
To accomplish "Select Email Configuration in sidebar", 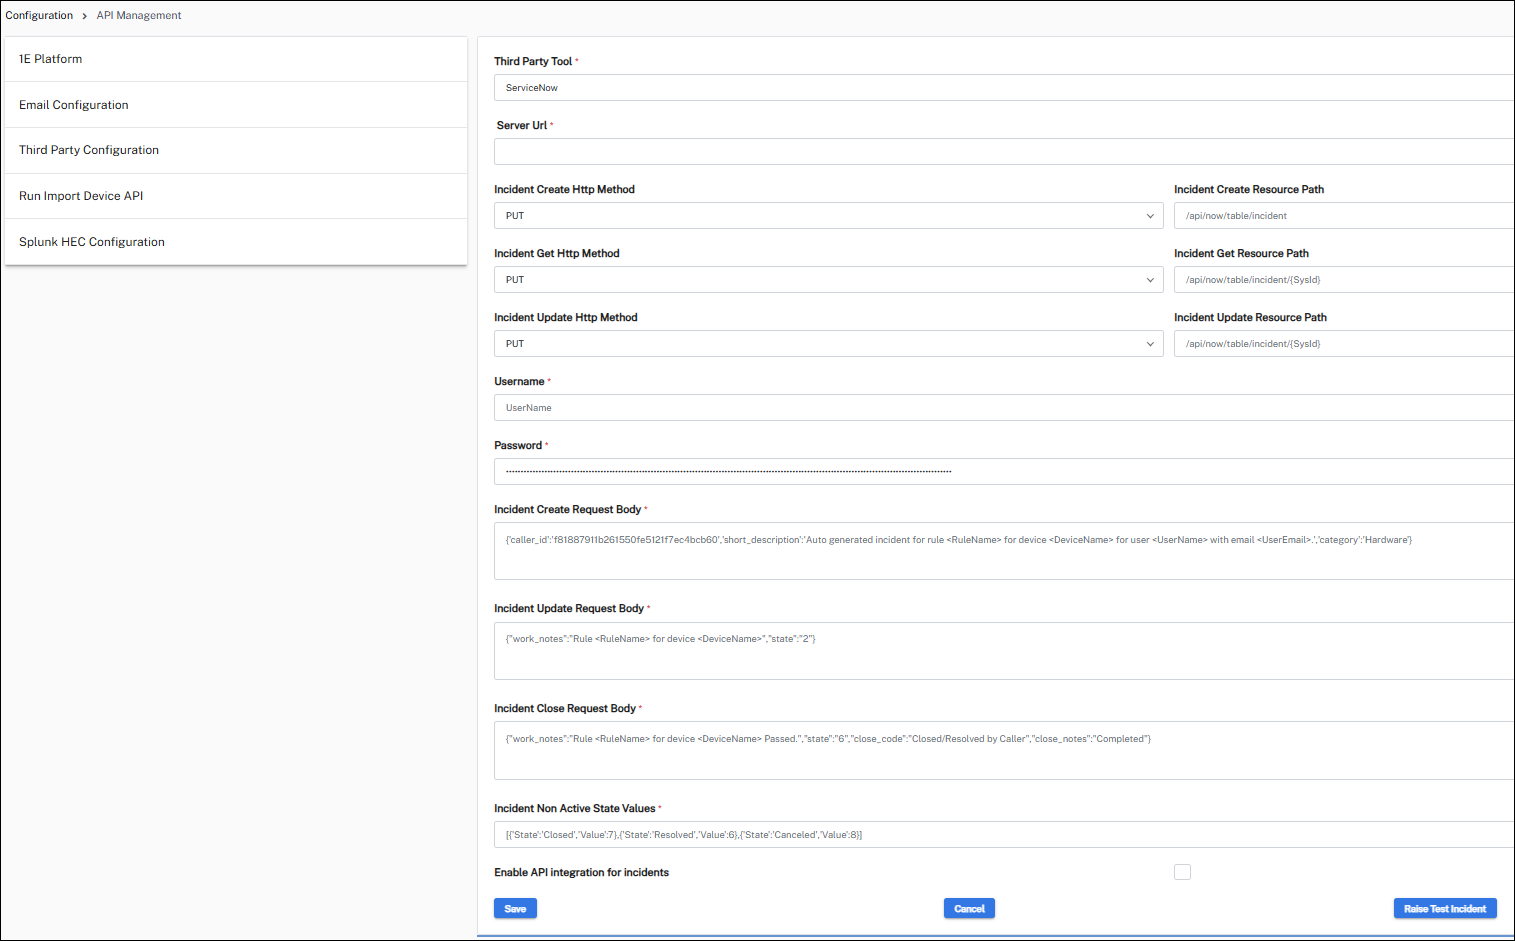I will [74, 105].
